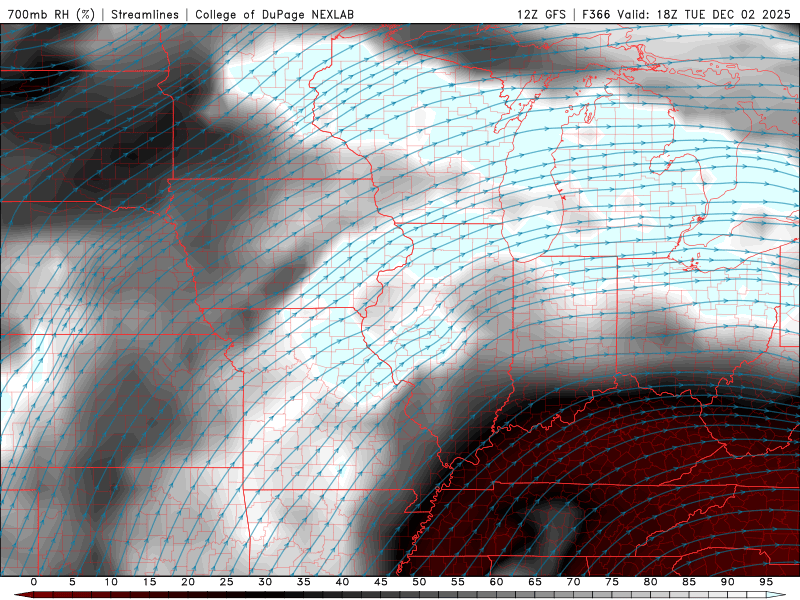800x600 pixels.
Task: Select the "60" color scale label
Action: tap(496, 582)
